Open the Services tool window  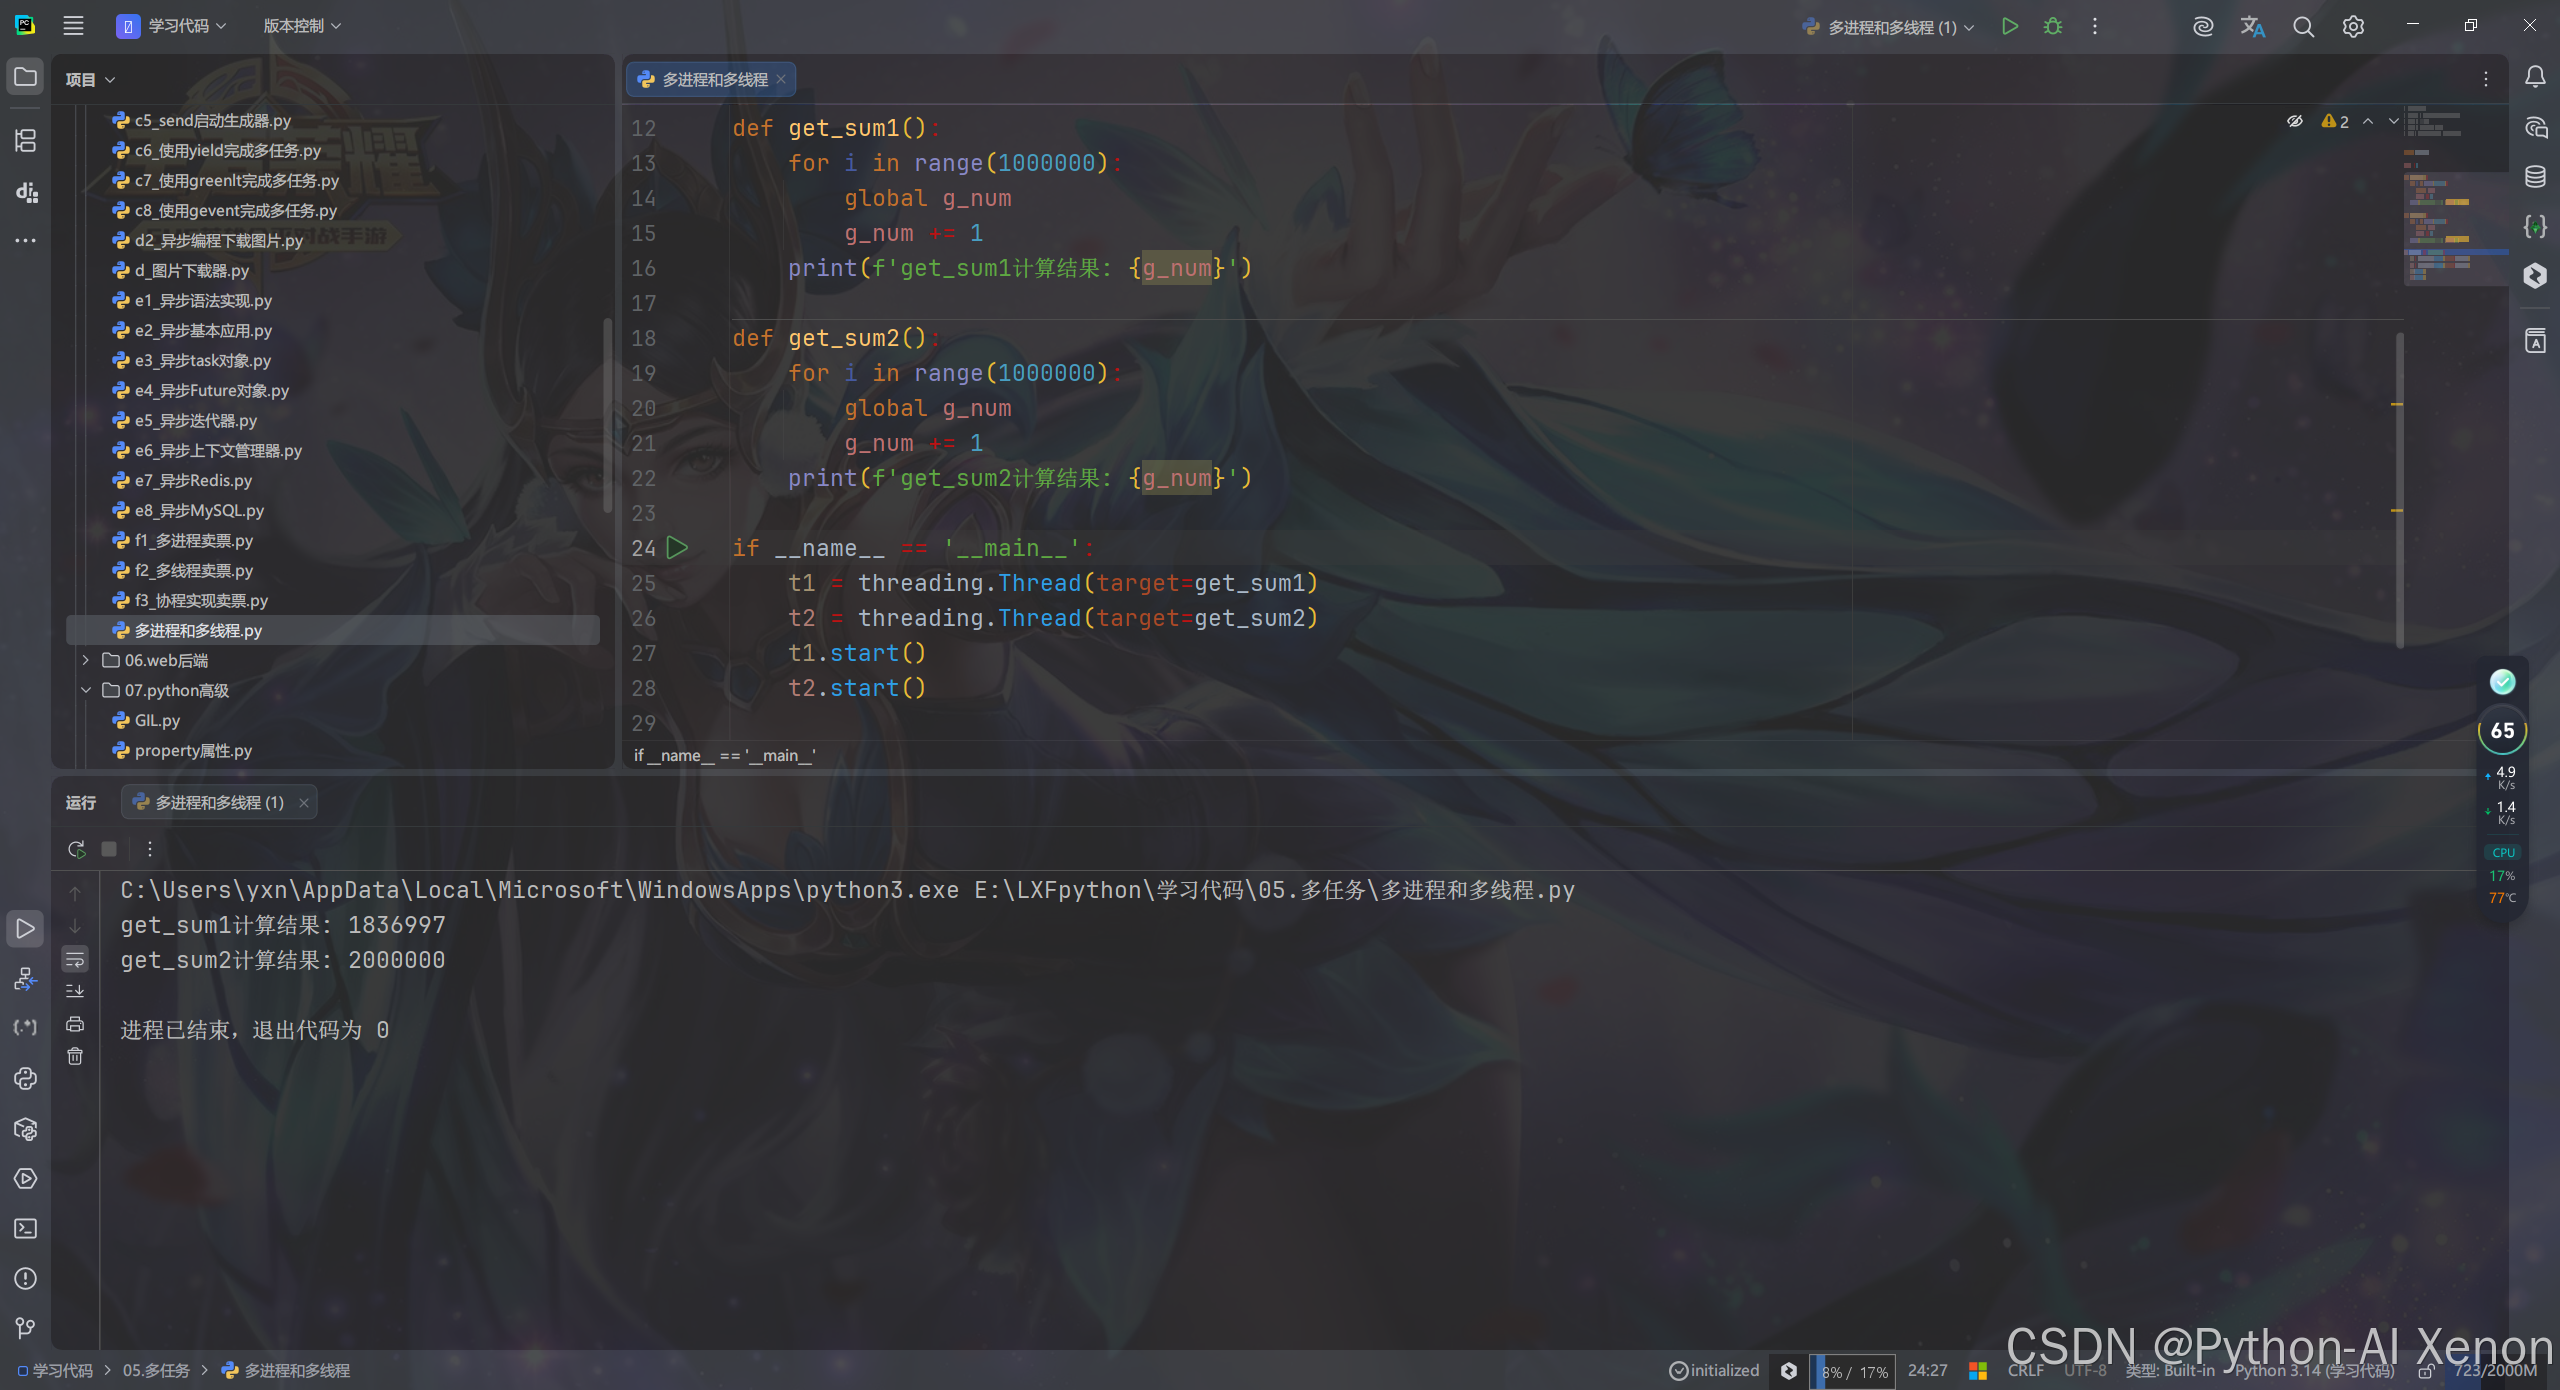(x=26, y=1179)
